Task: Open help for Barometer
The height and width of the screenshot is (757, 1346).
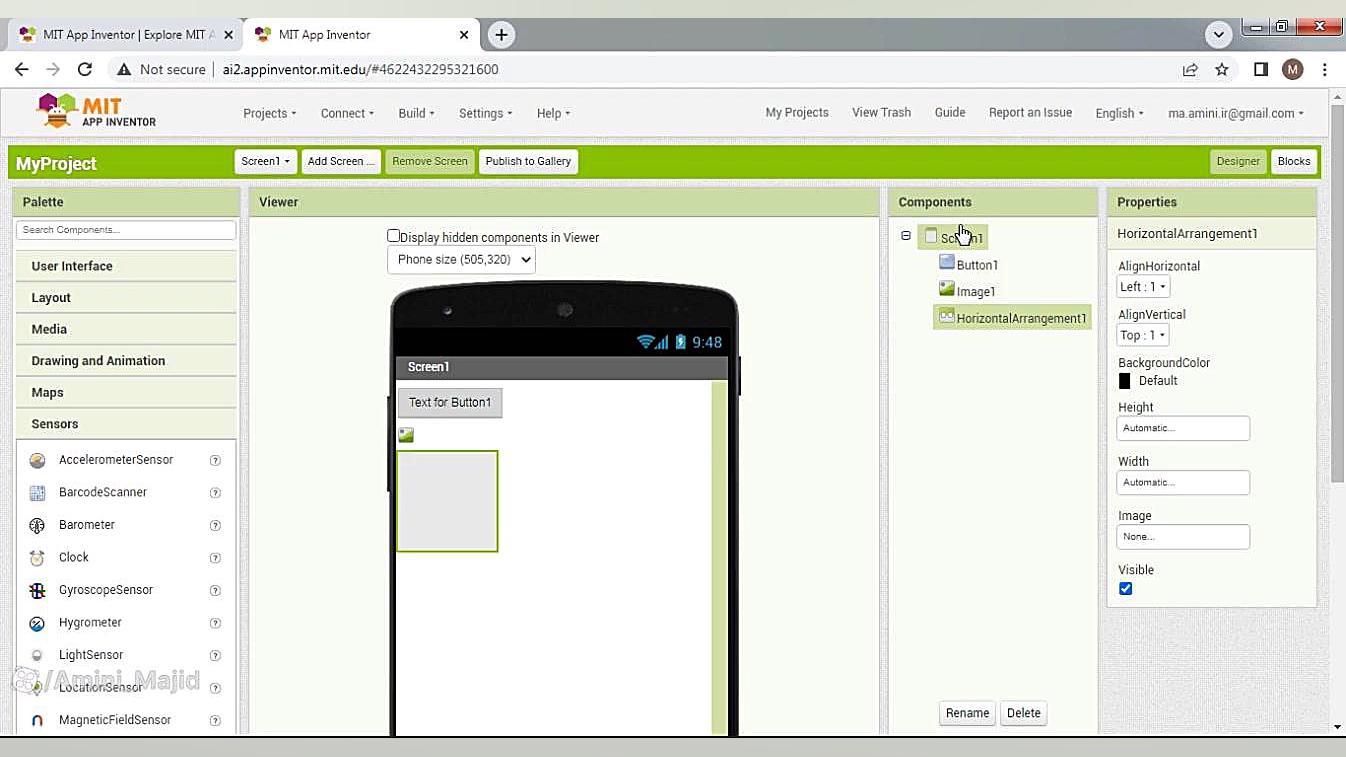Action: pos(215,525)
